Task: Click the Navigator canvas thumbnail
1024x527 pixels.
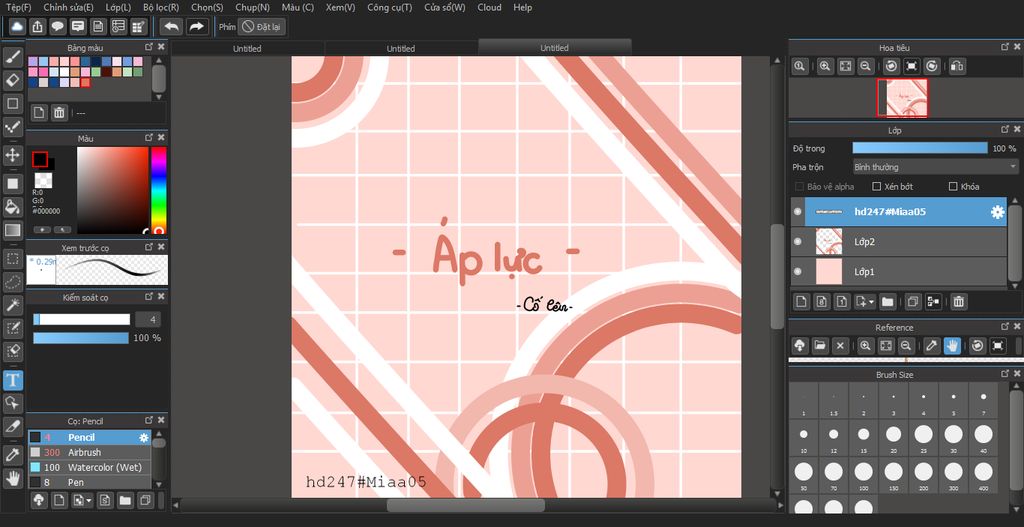Action: pyautogui.click(x=903, y=98)
